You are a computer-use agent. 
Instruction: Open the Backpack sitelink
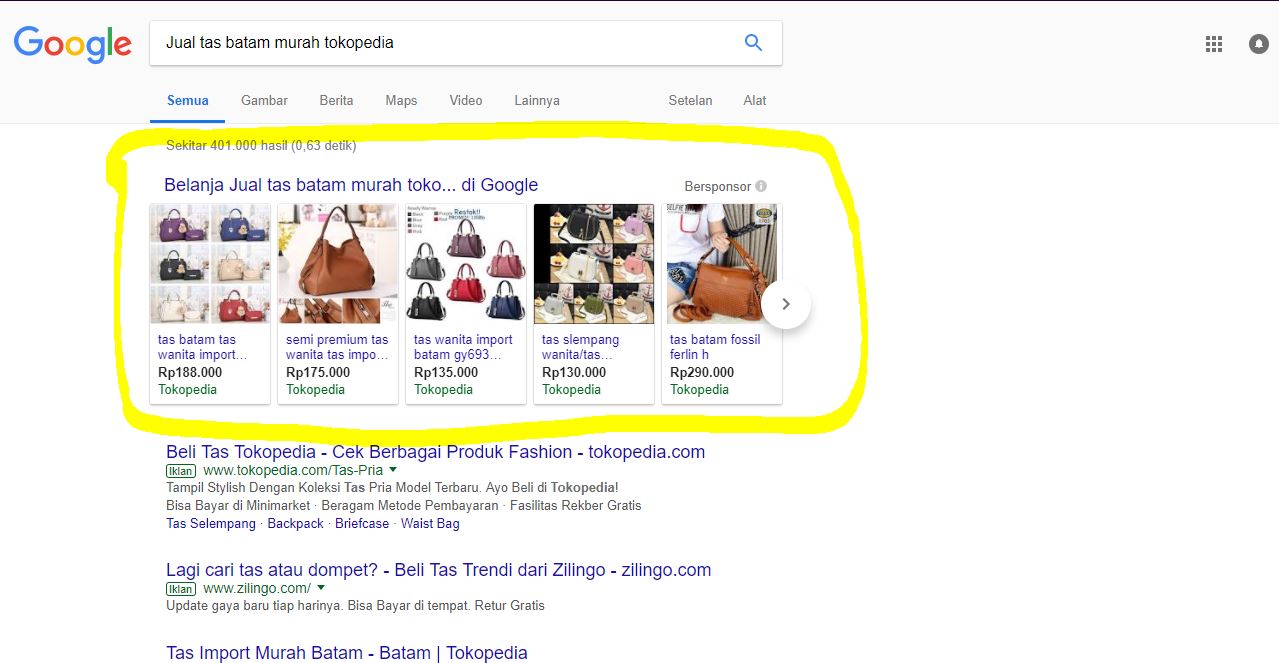296,524
